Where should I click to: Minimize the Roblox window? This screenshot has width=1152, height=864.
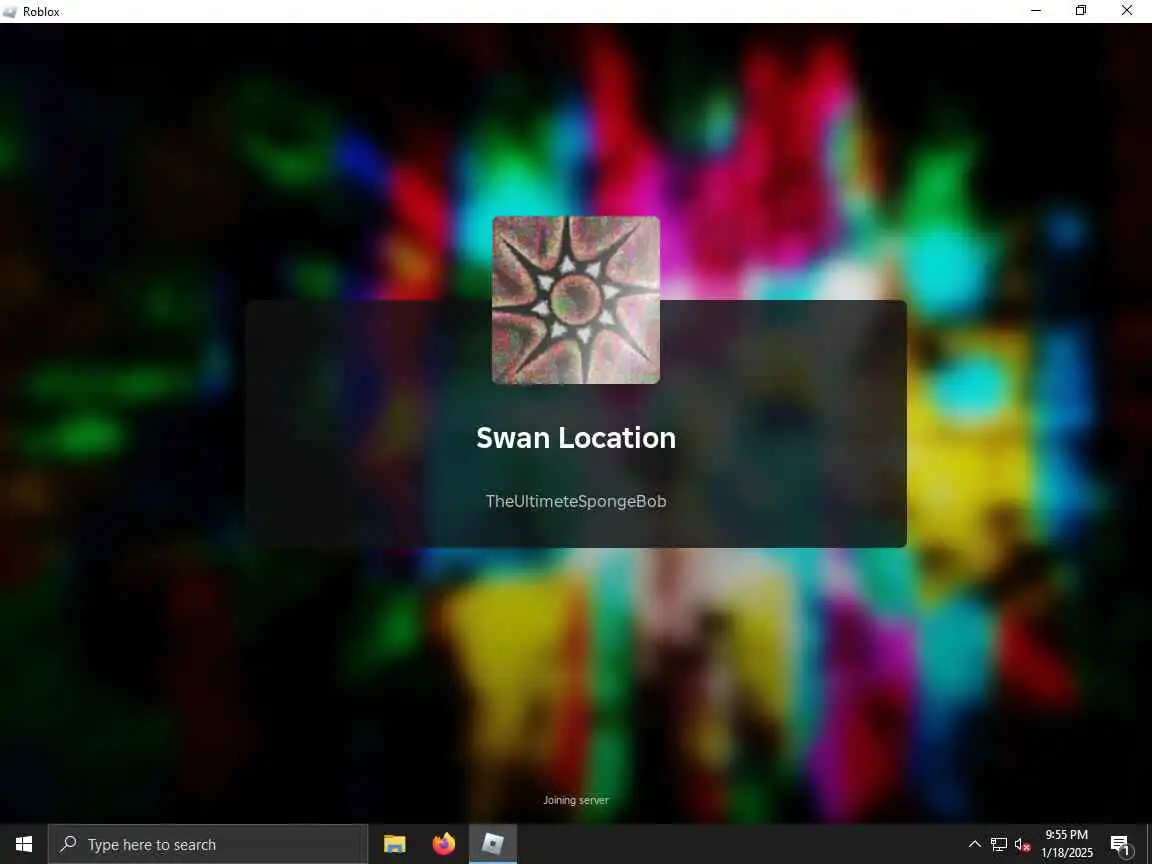(1036, 11)
